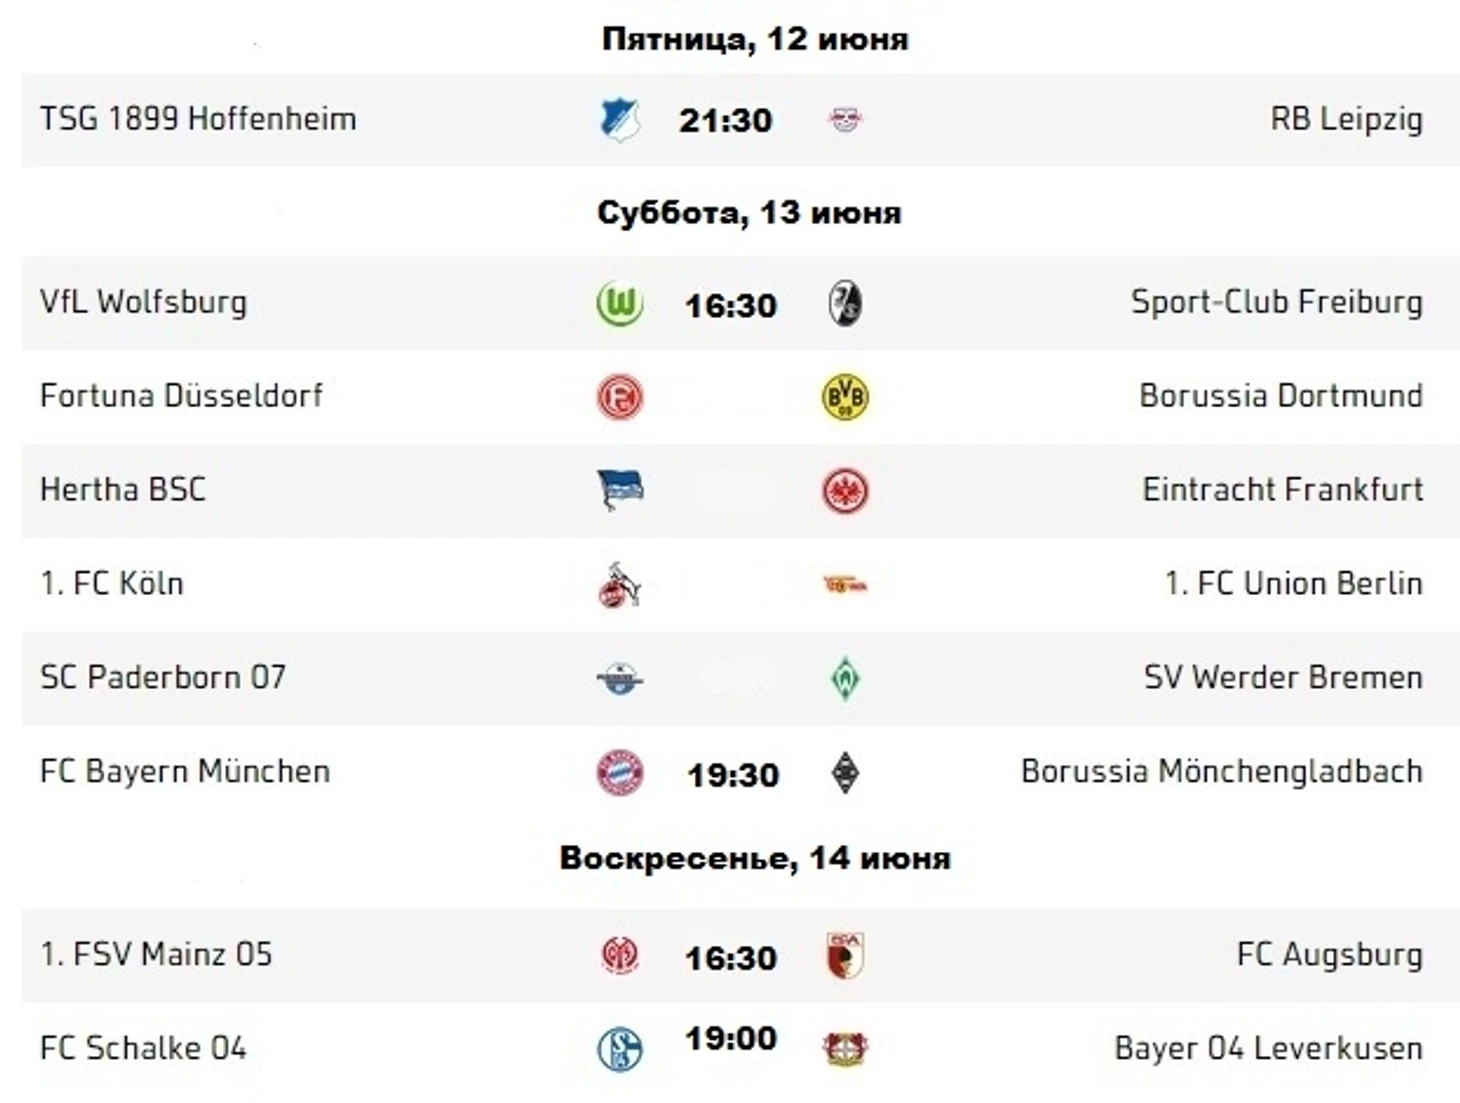
Task: Click the 1. FSV Mainz 05 team name
Action: pyautogui.click(x=156, y=955)
